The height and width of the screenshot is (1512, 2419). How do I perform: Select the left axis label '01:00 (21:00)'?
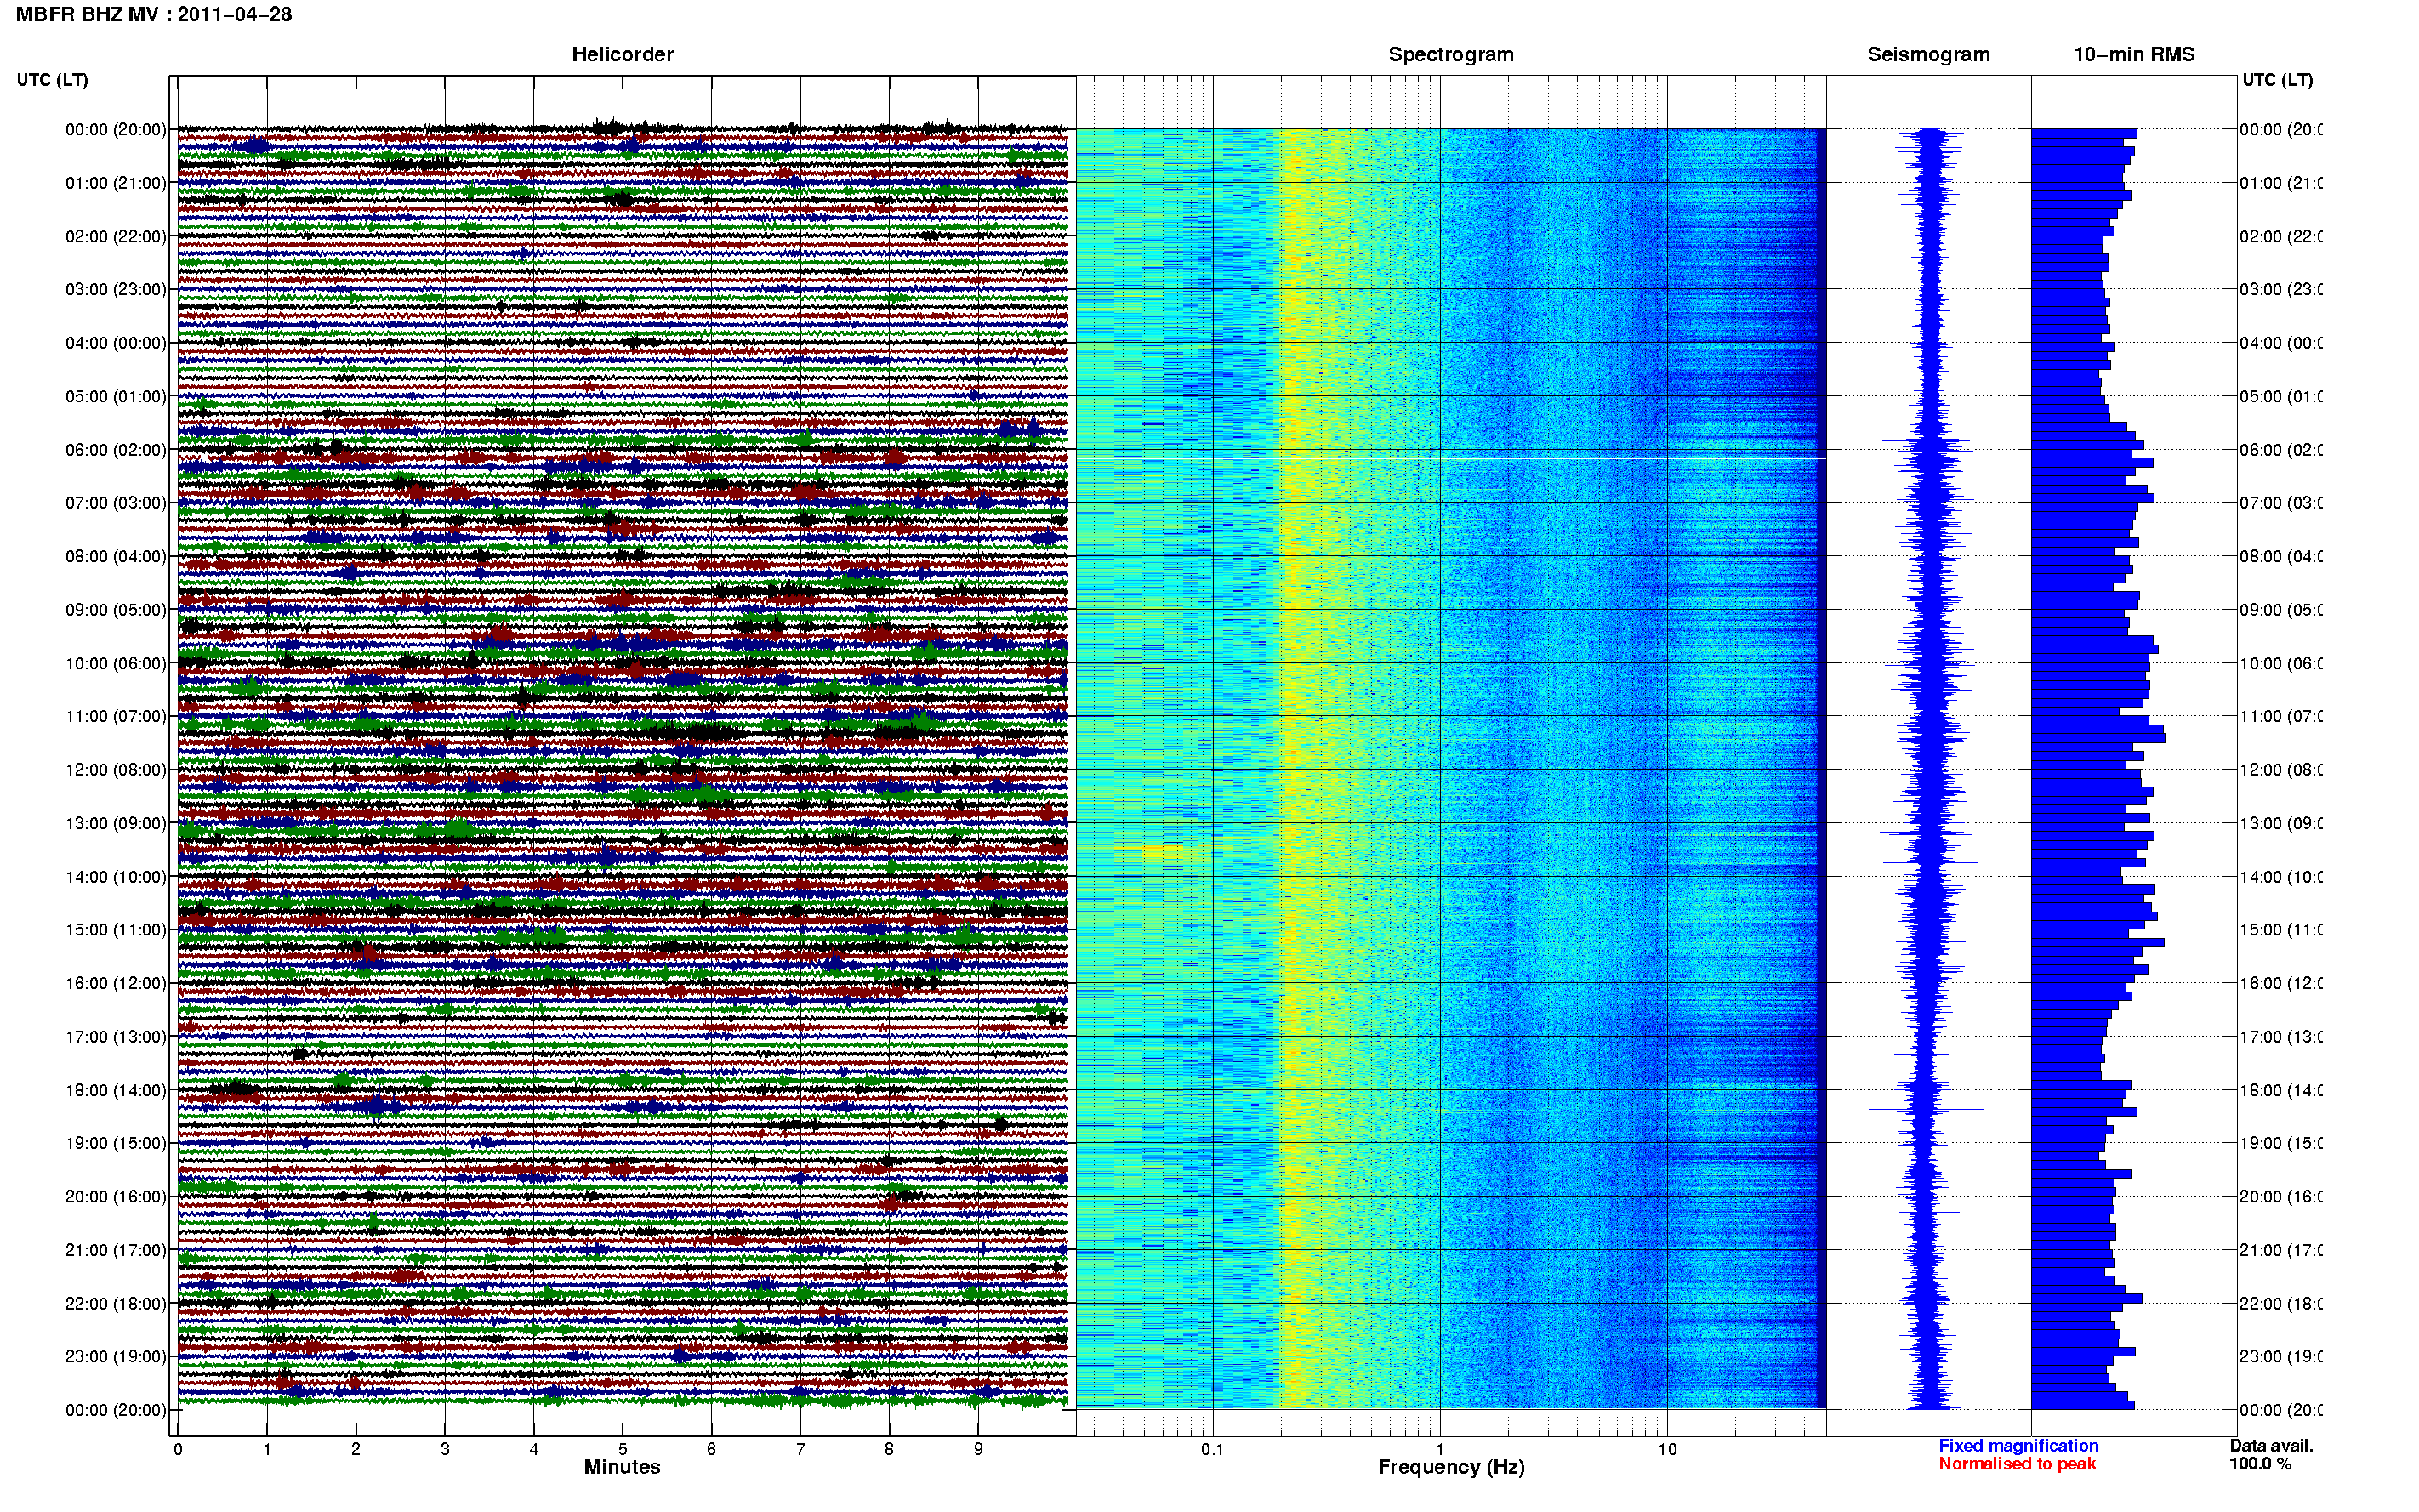click(x=116, y=183)
